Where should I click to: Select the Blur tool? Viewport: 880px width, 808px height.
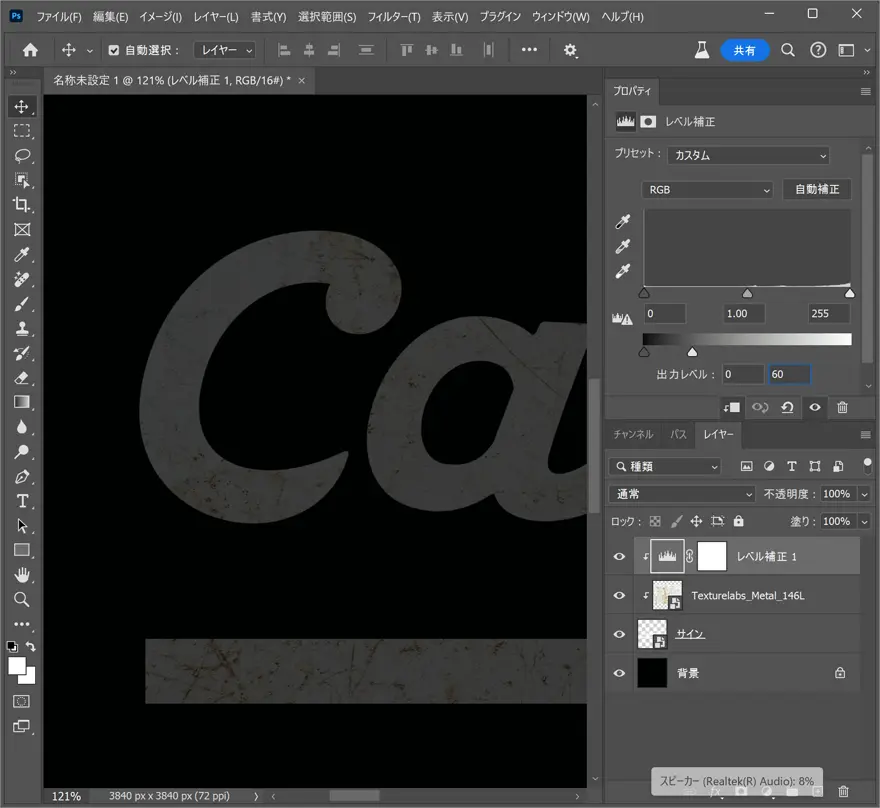[x=21, y=427]
